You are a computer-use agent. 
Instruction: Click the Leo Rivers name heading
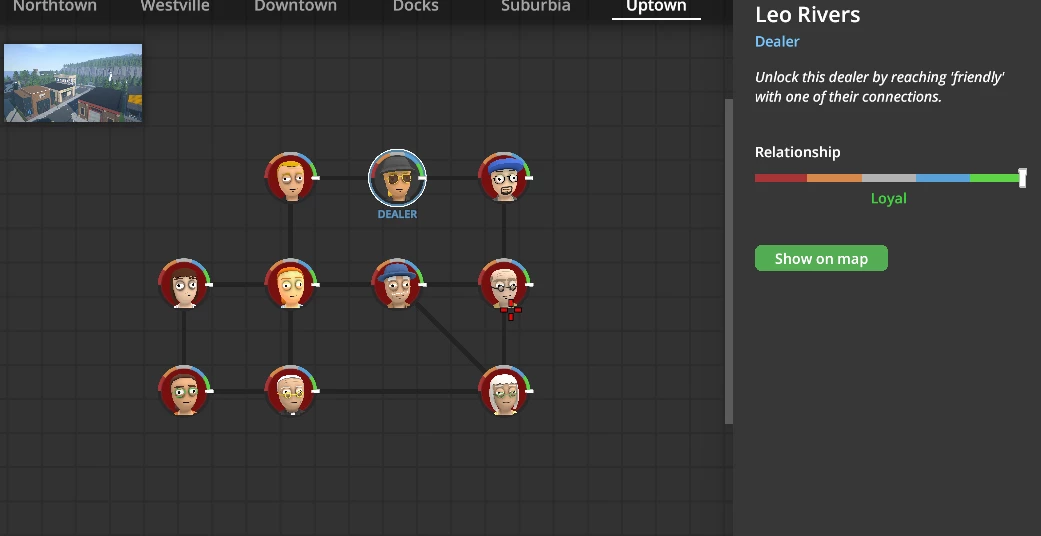click(x=807, y=15)
